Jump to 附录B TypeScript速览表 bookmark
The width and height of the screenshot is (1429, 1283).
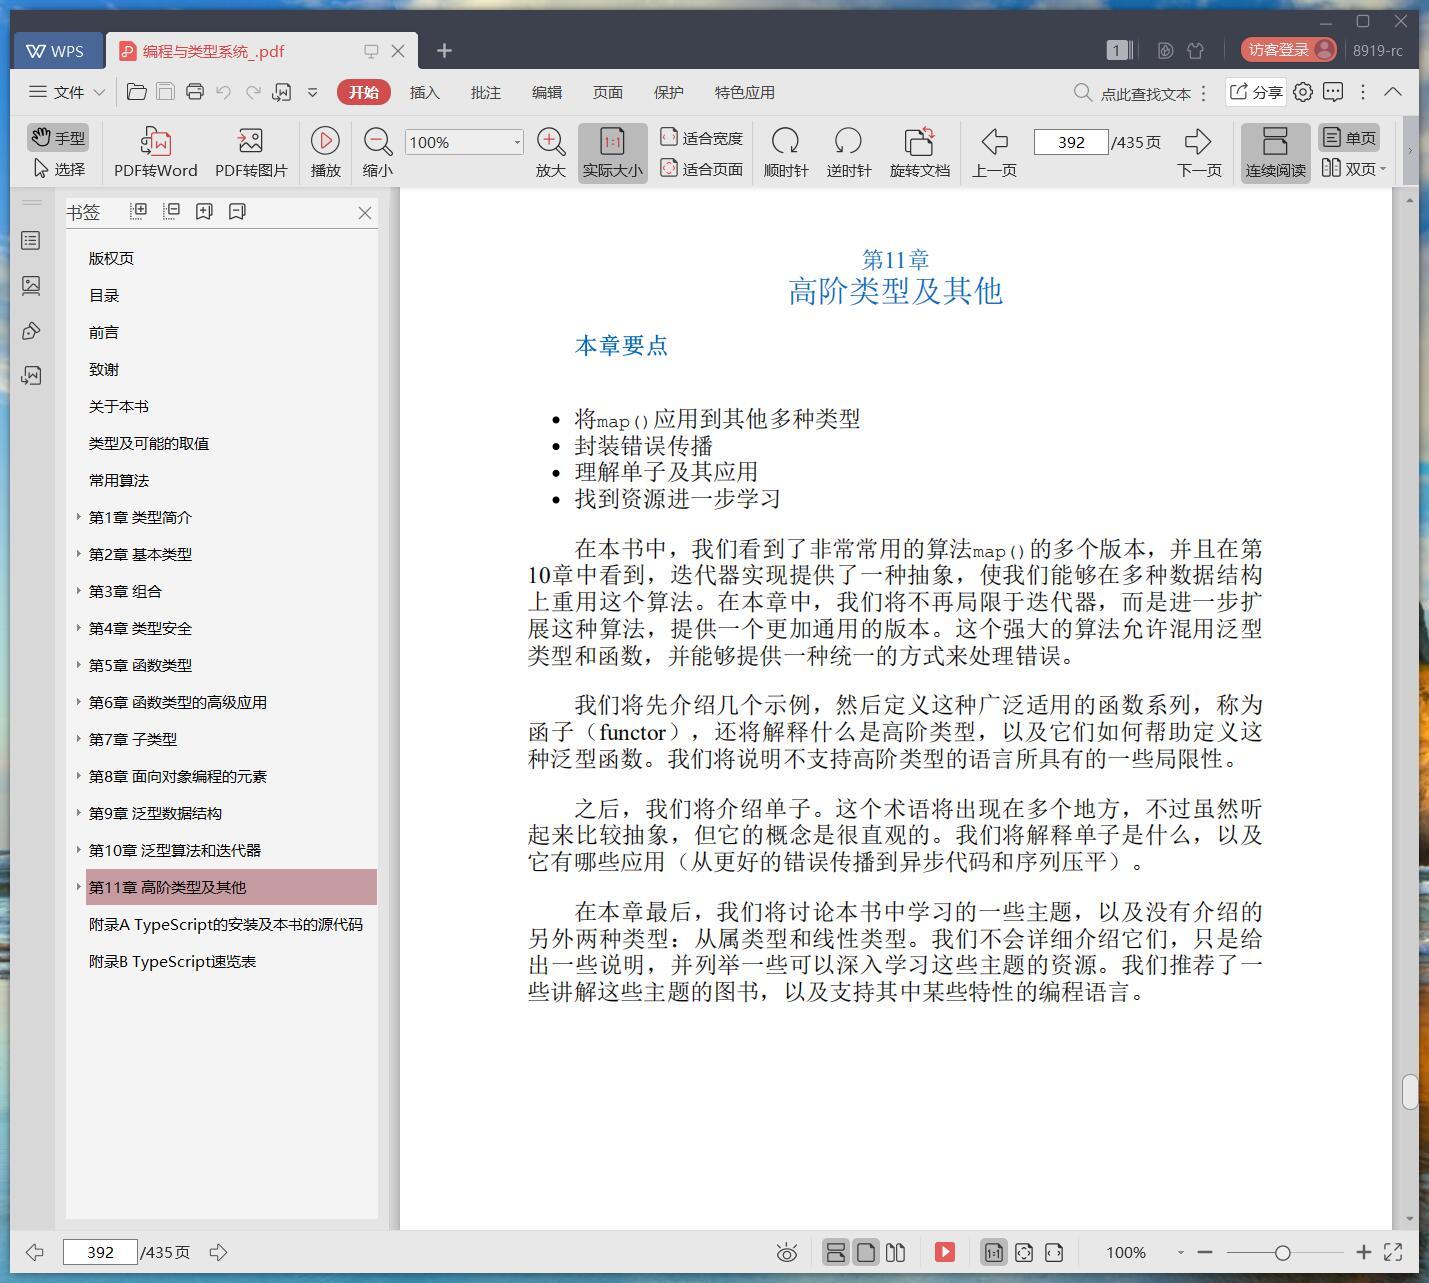coord(172,961)
